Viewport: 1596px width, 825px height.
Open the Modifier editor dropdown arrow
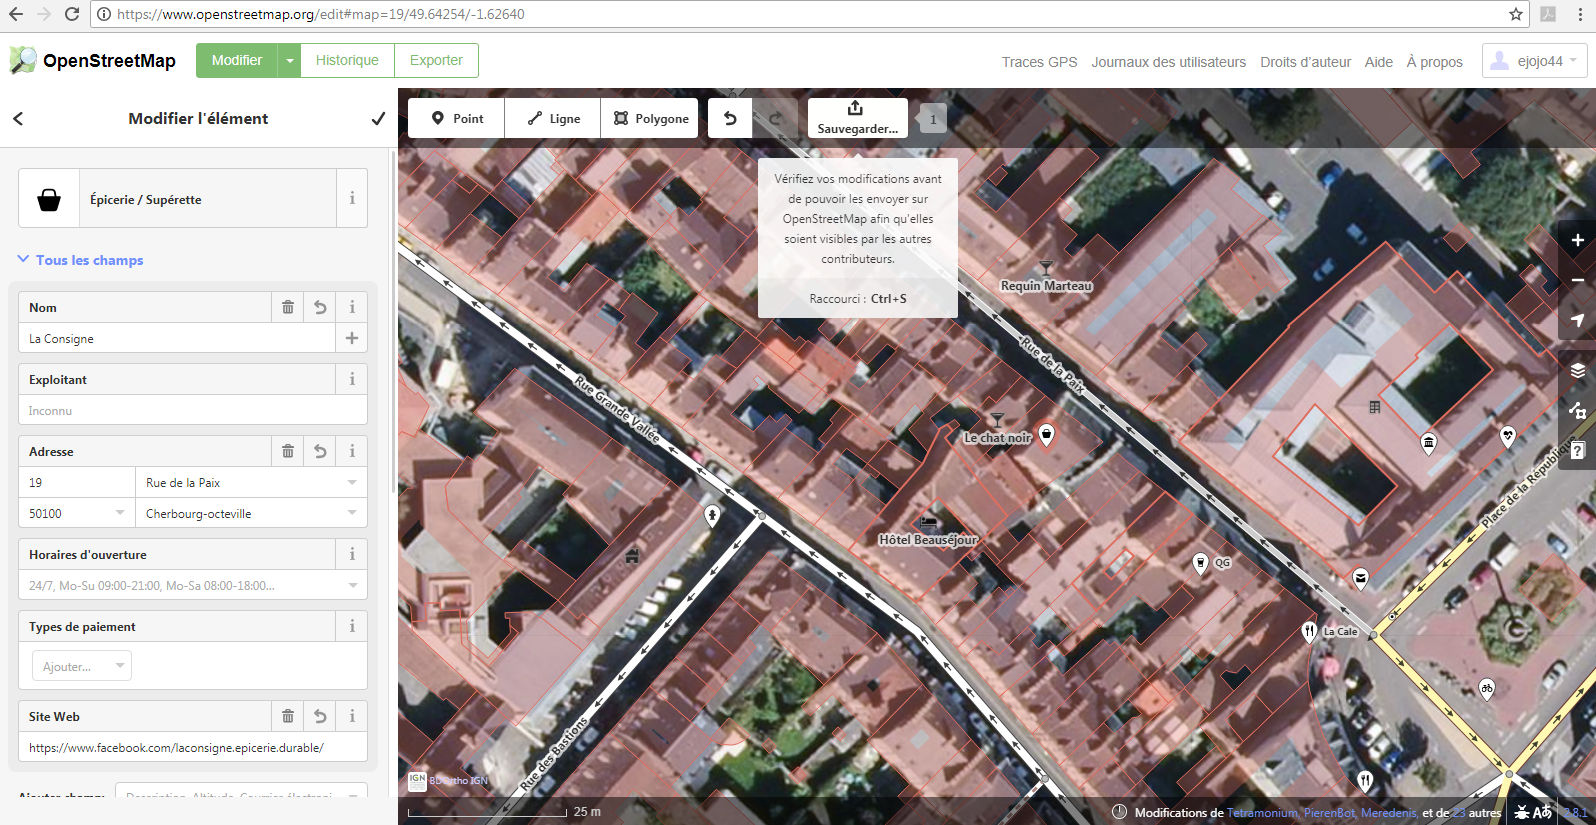tap(289, 60)
